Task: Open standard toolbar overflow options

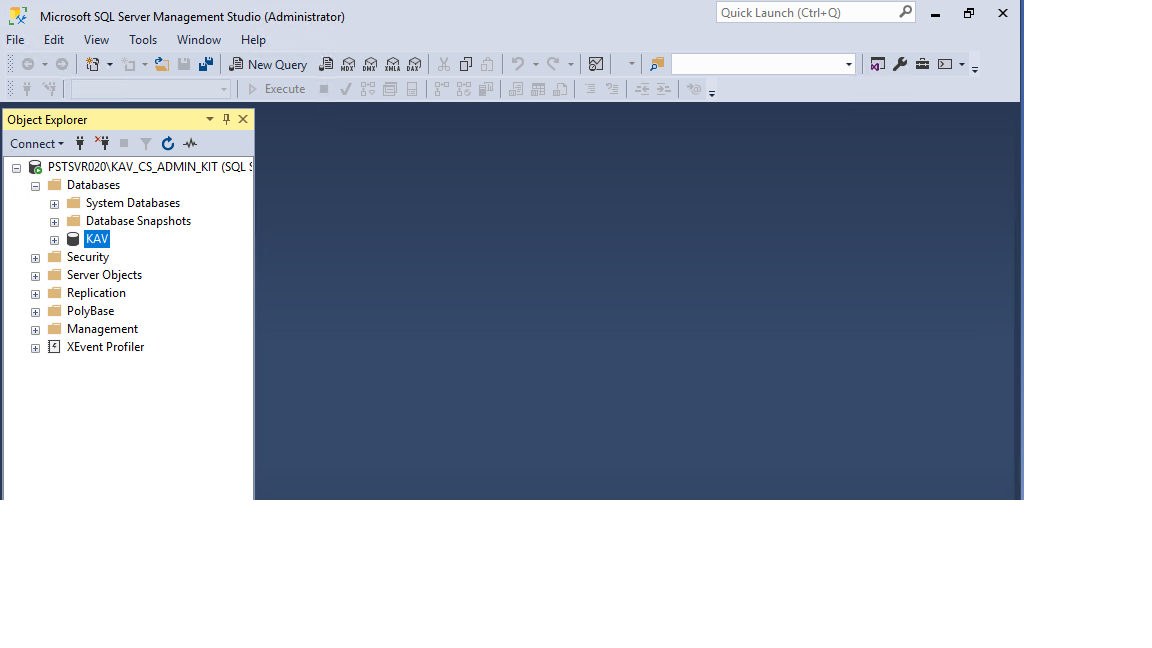Action: click(975, 69)
